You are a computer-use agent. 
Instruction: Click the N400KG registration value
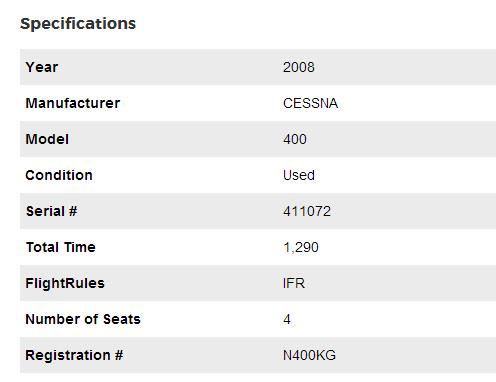[309, 355]
